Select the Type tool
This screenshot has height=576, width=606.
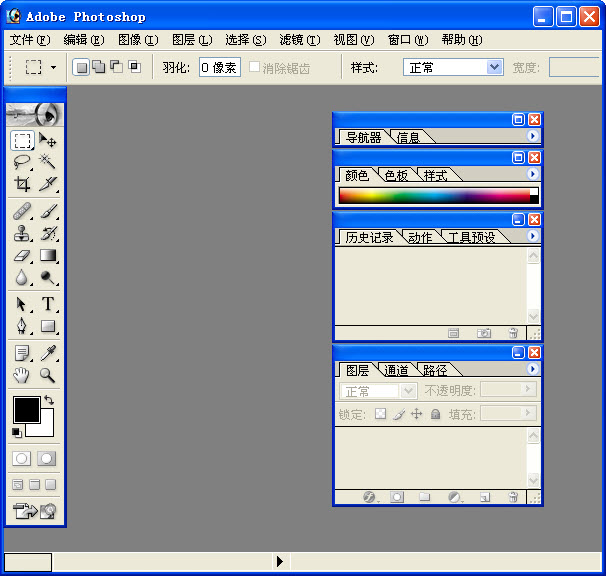tap(48, 304)
